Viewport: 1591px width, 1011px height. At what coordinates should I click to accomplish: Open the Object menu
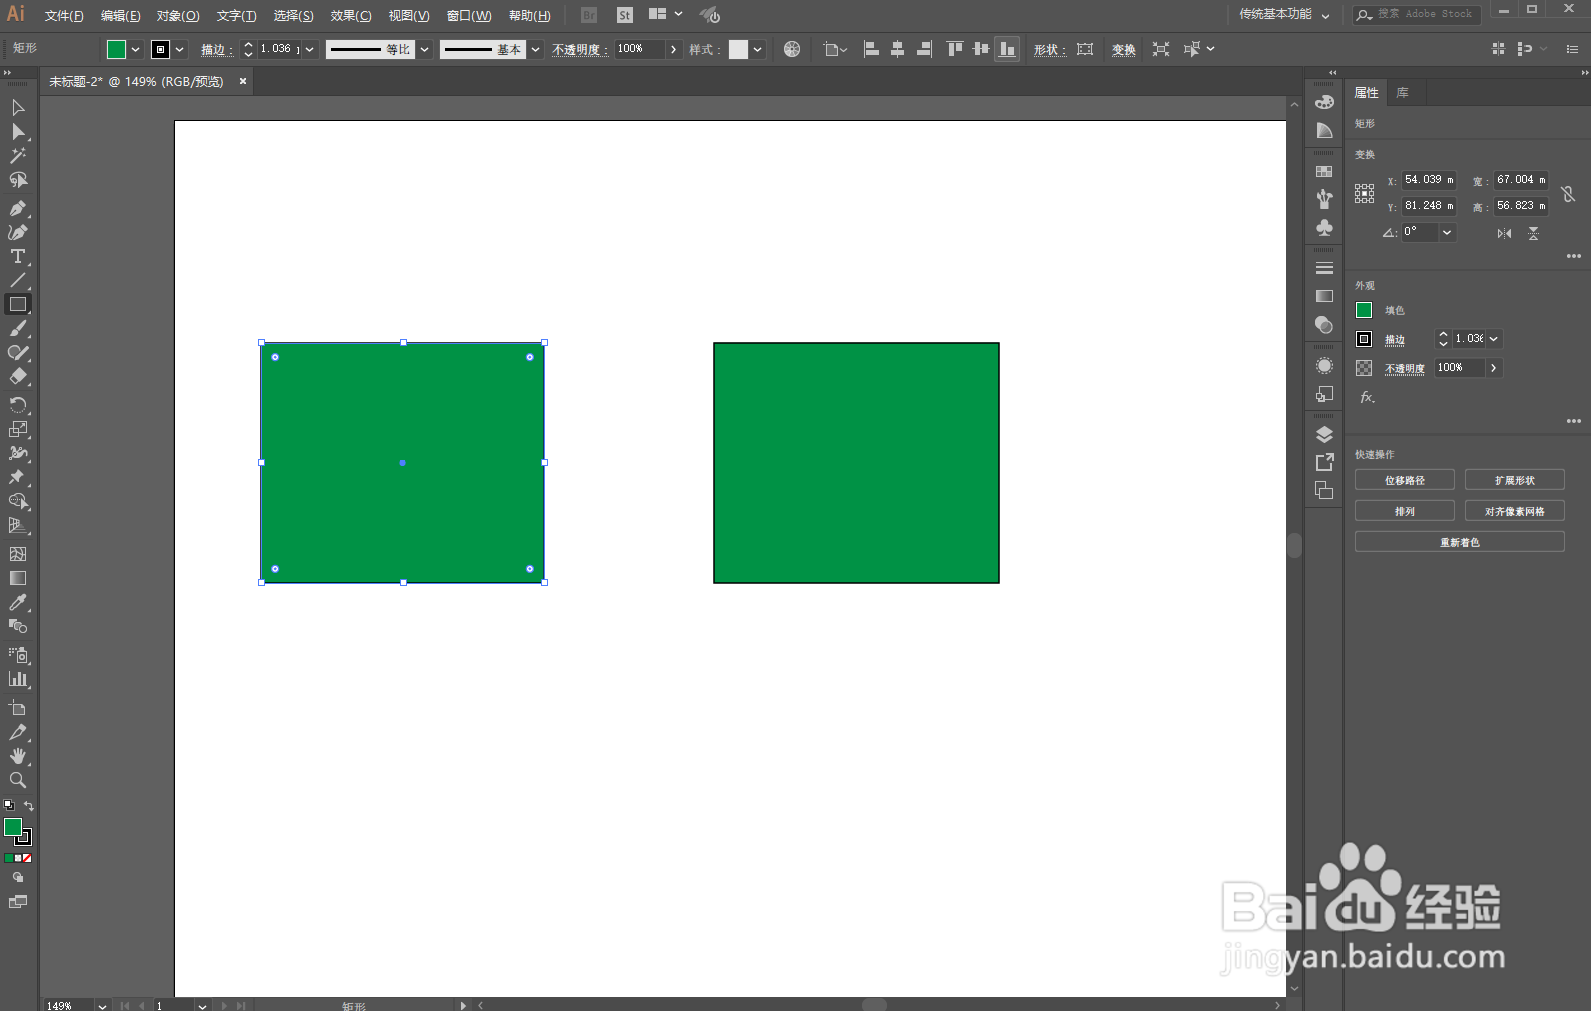(178, 15)
